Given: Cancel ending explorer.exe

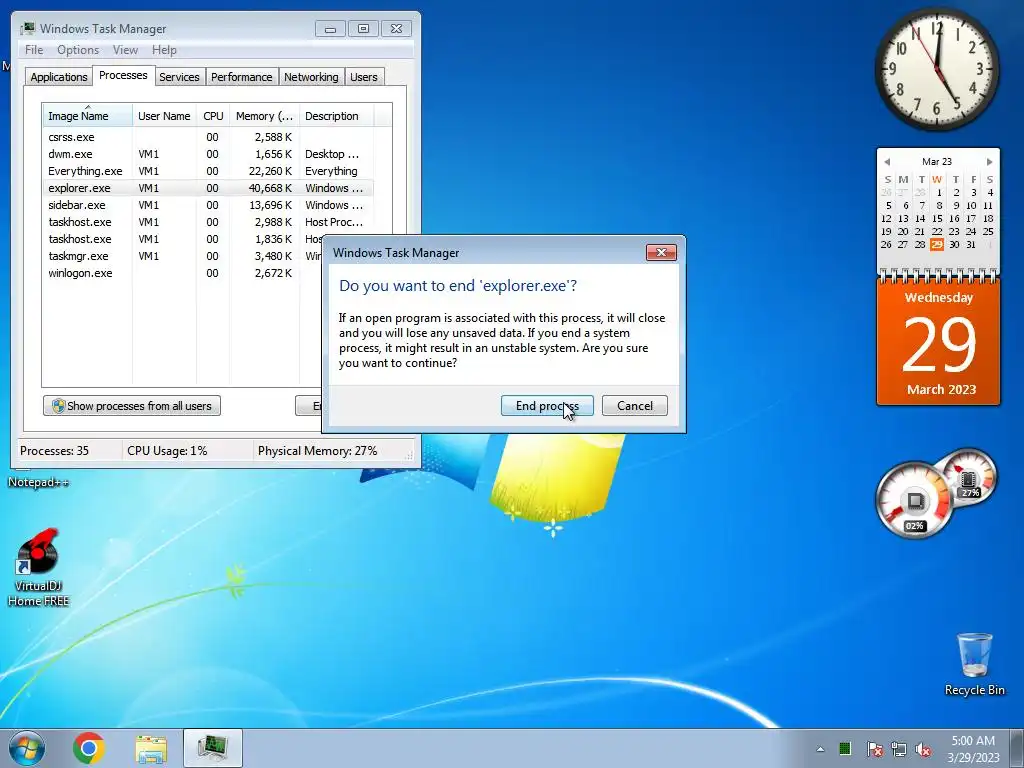Looking at the screenshot, I should [x=635, y=406].
